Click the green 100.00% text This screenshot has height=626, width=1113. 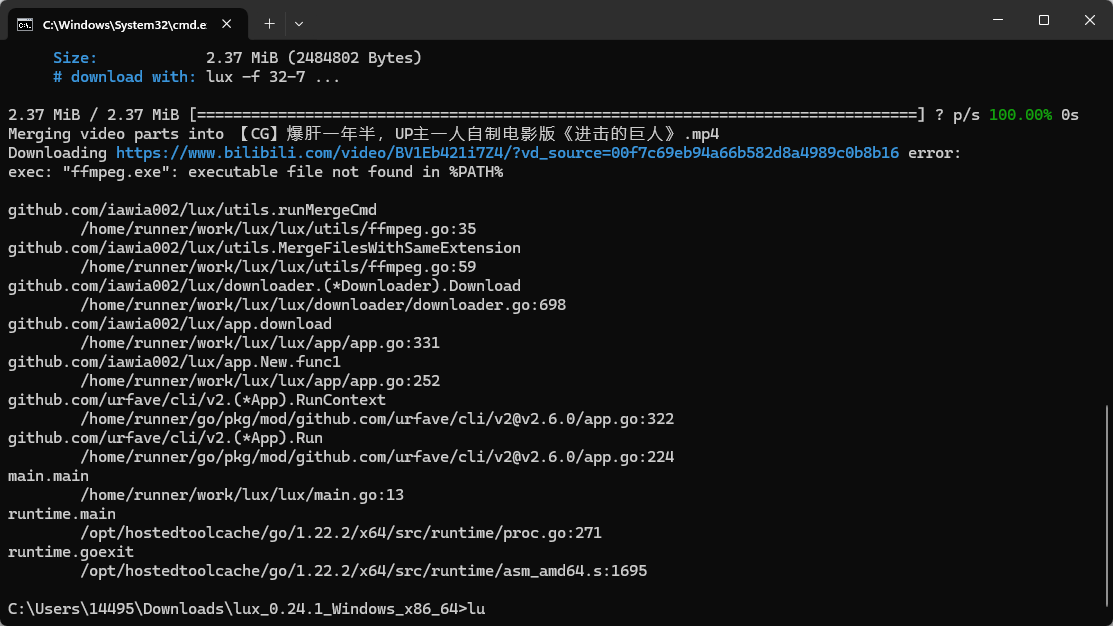click(x=1020, y=115)
